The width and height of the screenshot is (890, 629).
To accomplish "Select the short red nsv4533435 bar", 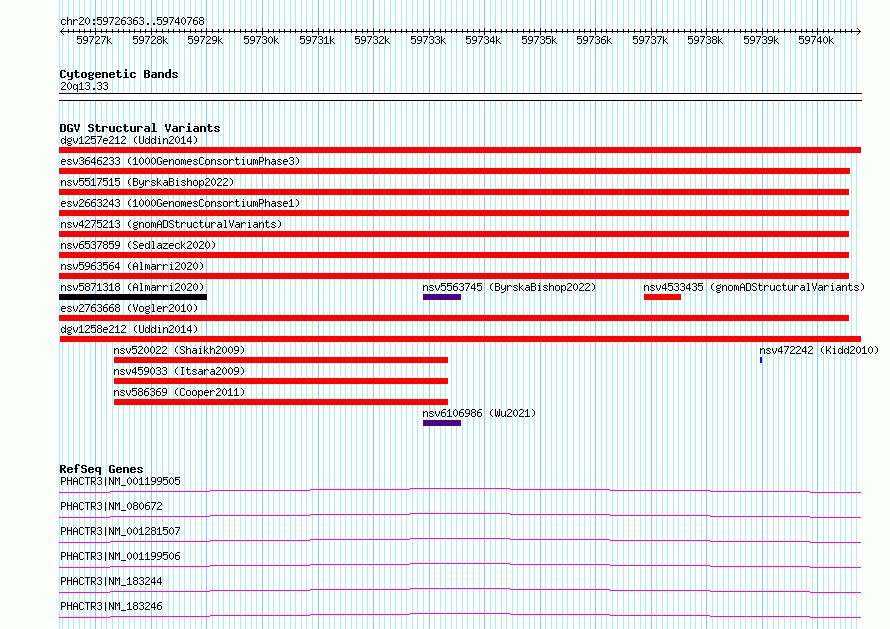I will click(662, 297).
